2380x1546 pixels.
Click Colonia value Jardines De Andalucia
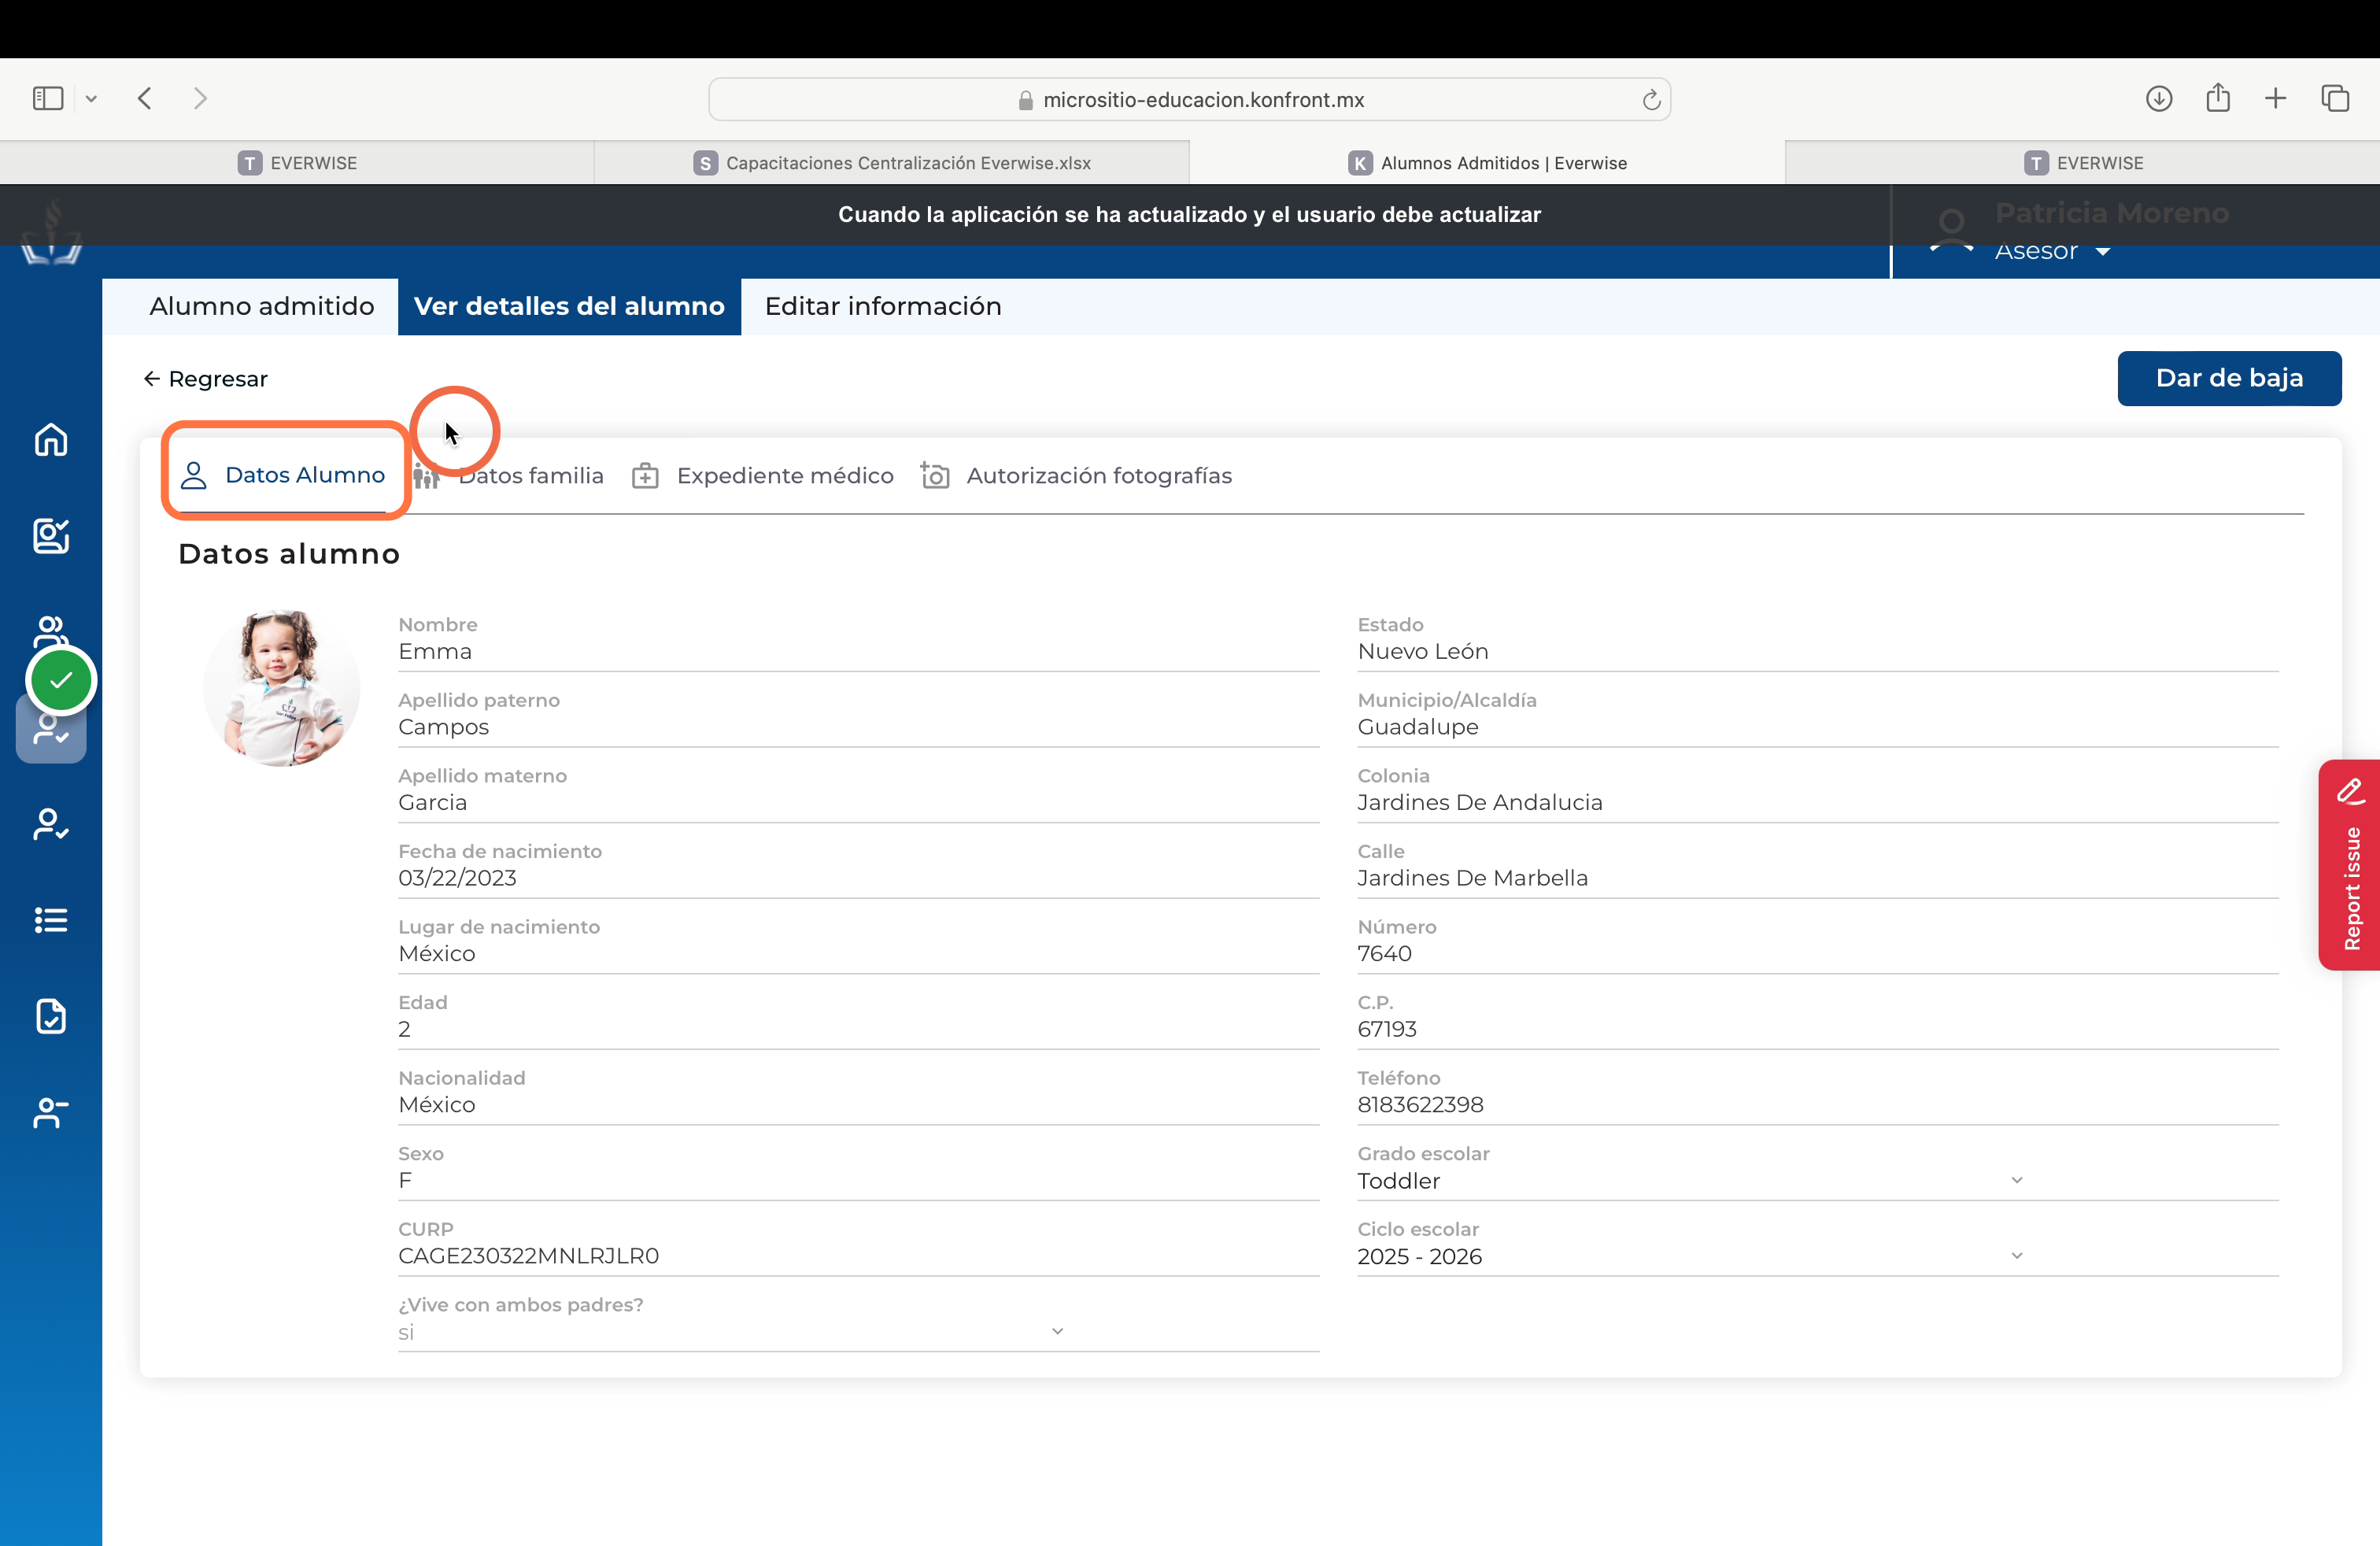[1479, 802]
